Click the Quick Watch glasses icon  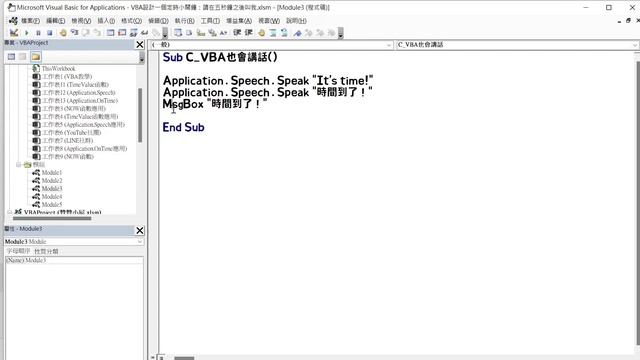[144, 33]
